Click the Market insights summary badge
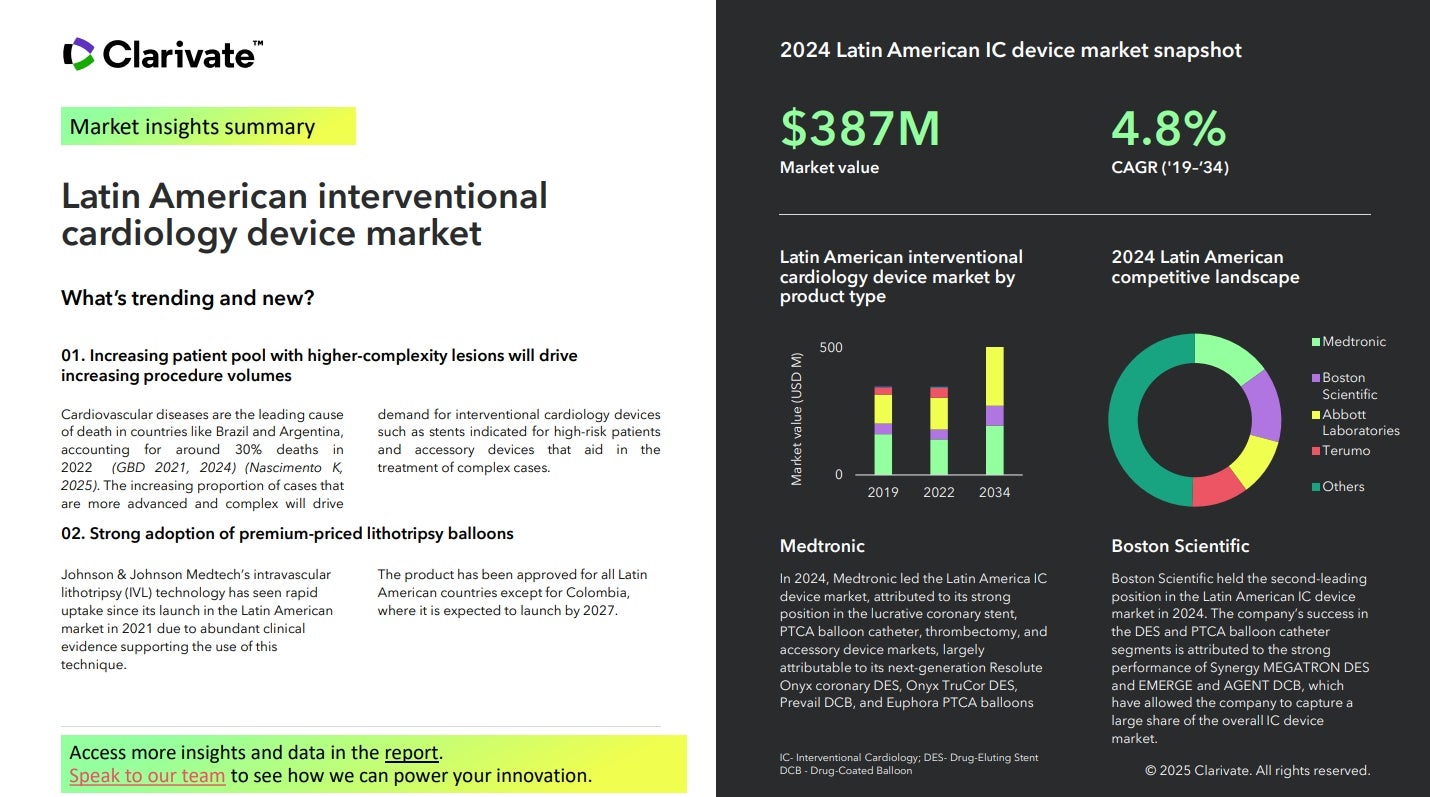 click(x=208, y=127)
